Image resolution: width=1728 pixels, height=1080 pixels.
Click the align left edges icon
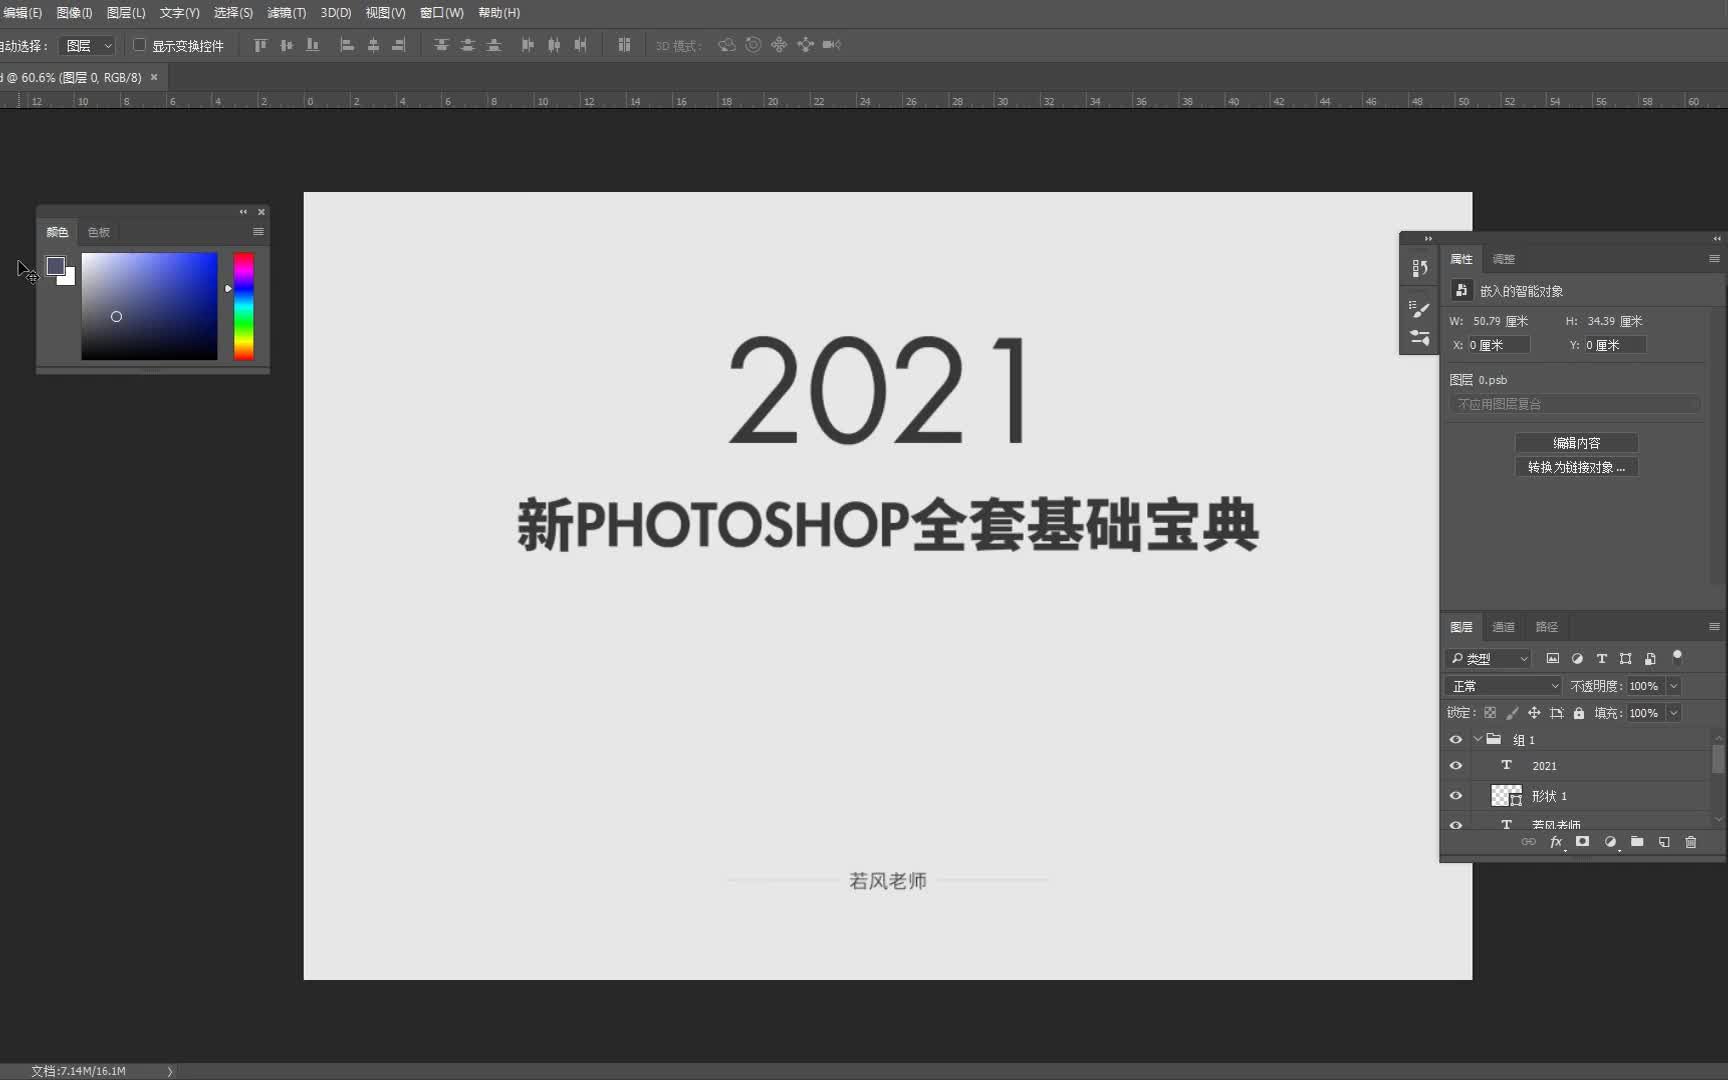tap(347, 45)
